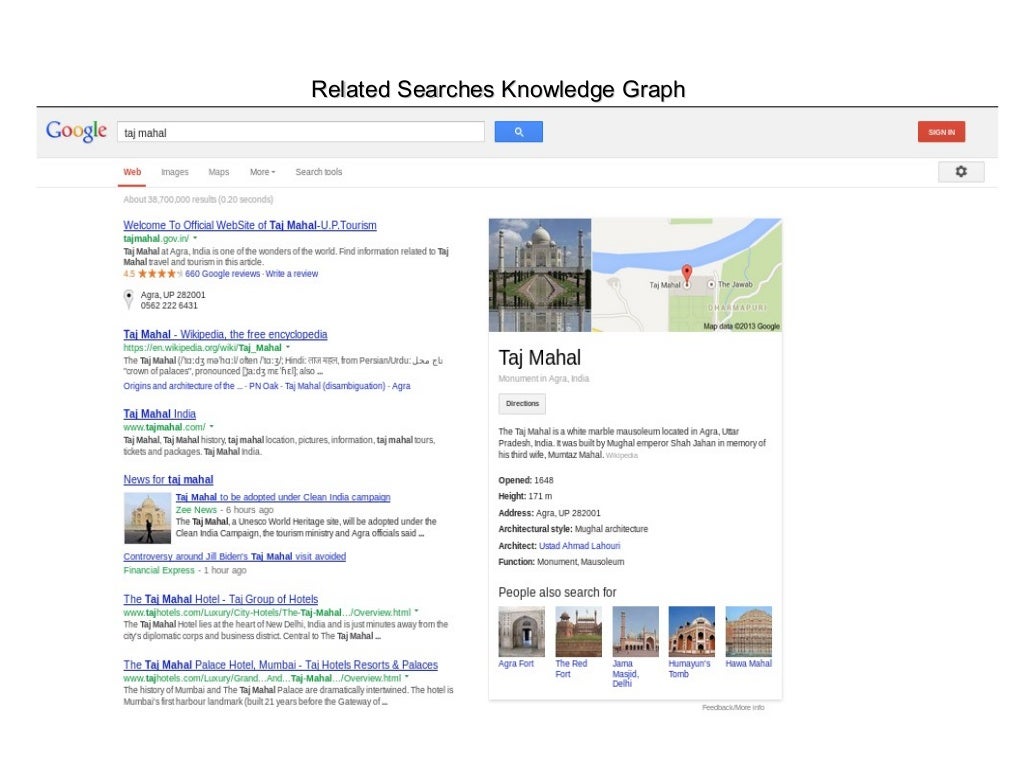The image size is (1024, 768).
Task: Click Jama Masjid, Delhi thumbnail image
Action: click(635, 632)
